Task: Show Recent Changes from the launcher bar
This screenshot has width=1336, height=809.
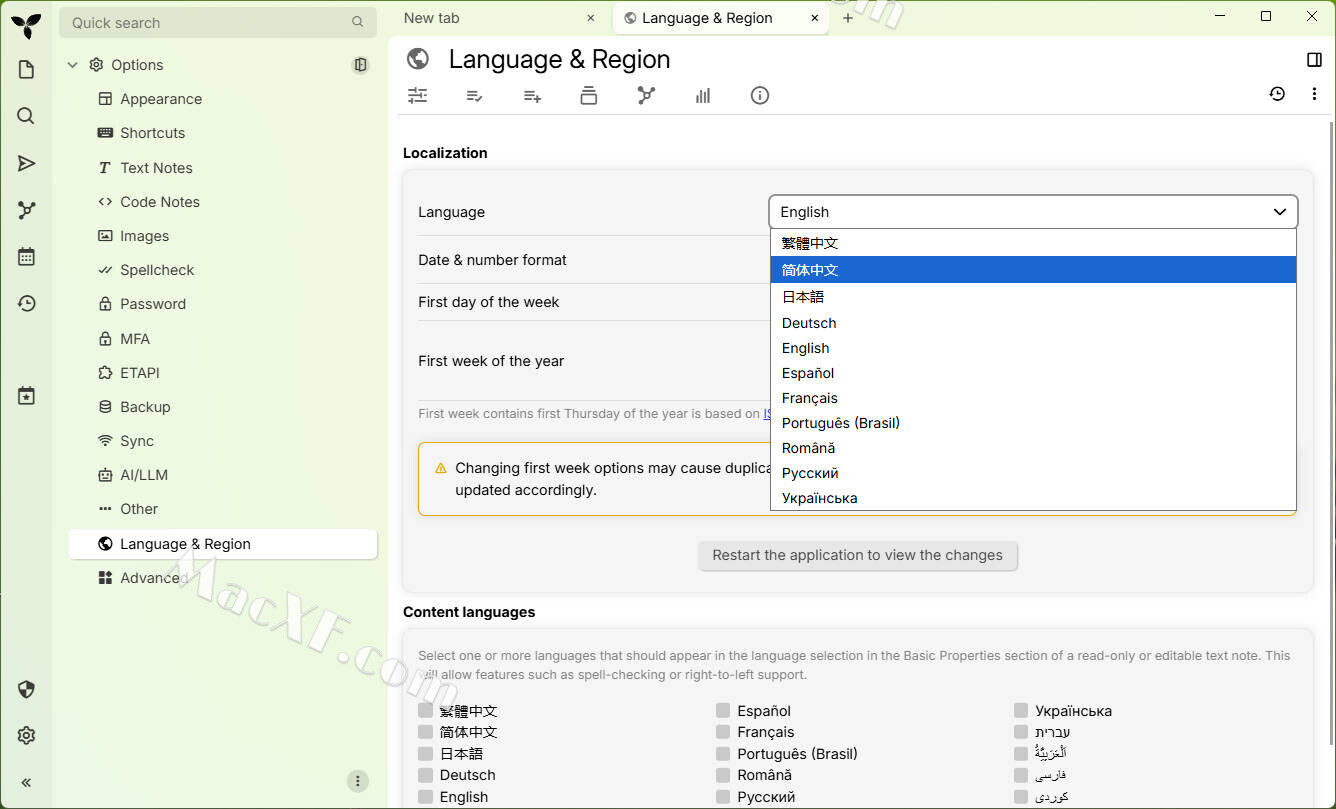Action: 26,304
